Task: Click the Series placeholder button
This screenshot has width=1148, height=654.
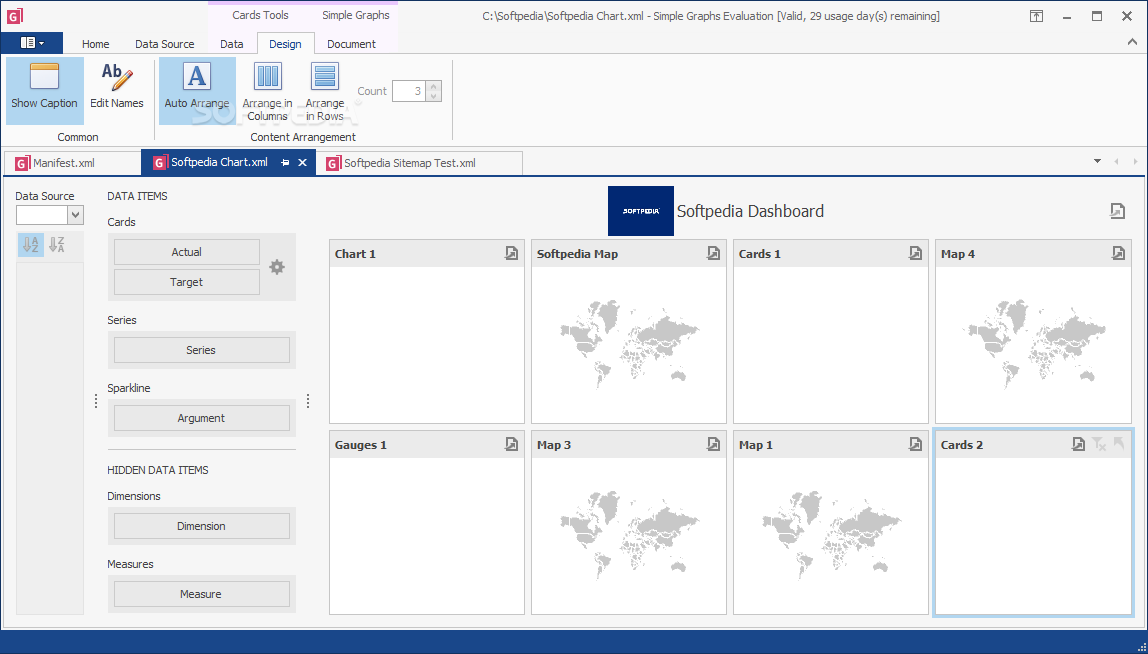Action: click(x=201, y=350)
